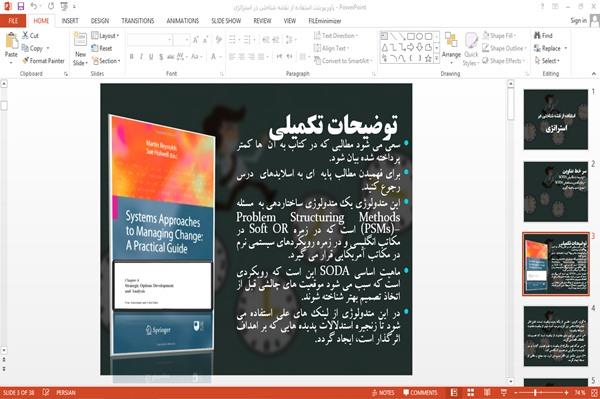The height and width of the screenshot is (399, 600).
Task: Switch to Slide Sorter view in status bar
Action: coord(470,392)
